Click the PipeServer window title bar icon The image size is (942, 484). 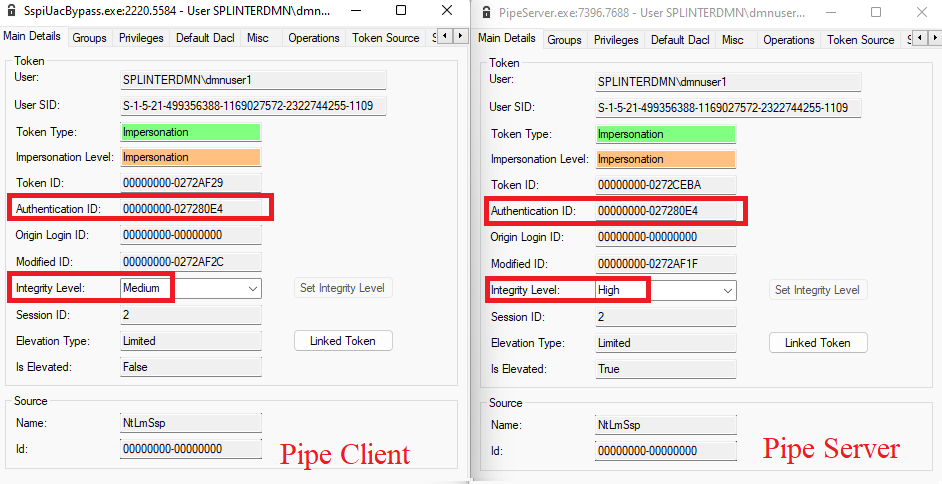point(487,14)
